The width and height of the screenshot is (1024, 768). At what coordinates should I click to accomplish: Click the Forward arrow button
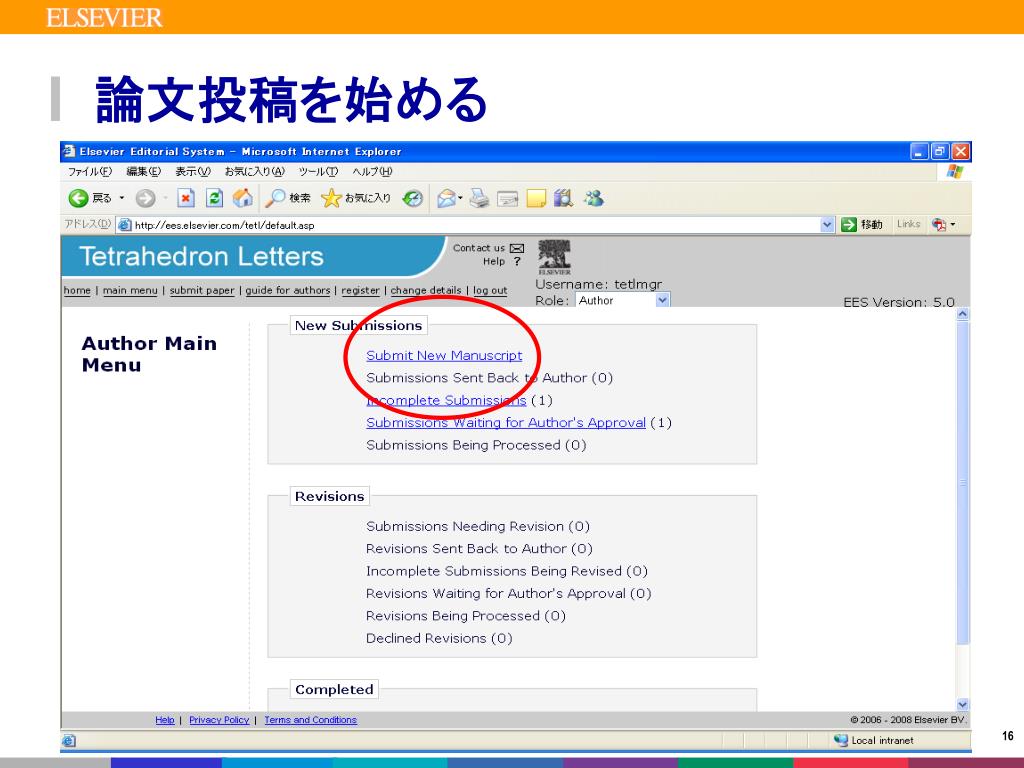(145, 198)
